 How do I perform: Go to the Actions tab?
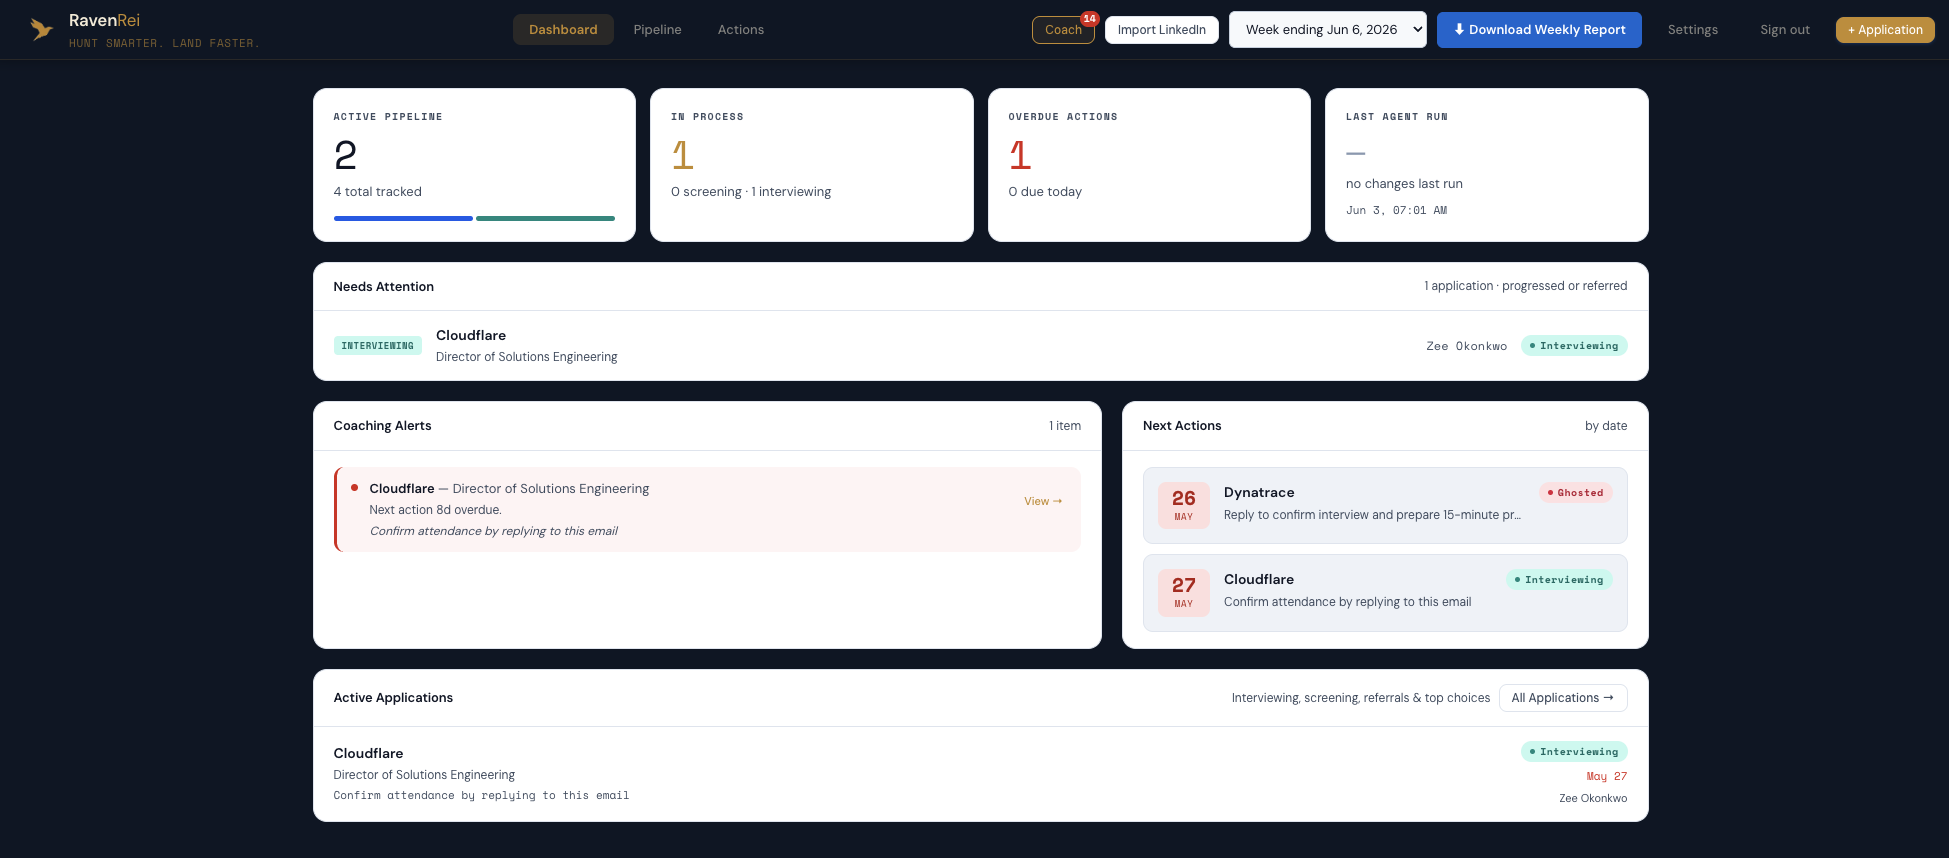741,30
